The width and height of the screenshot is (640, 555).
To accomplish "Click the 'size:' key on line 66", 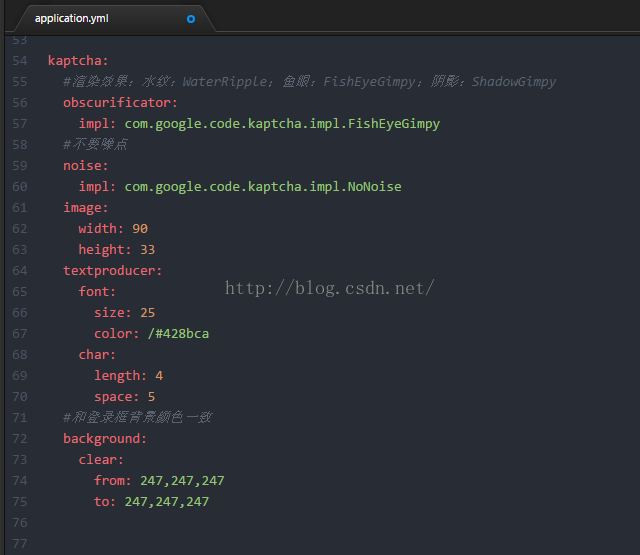I will [113, 313].
